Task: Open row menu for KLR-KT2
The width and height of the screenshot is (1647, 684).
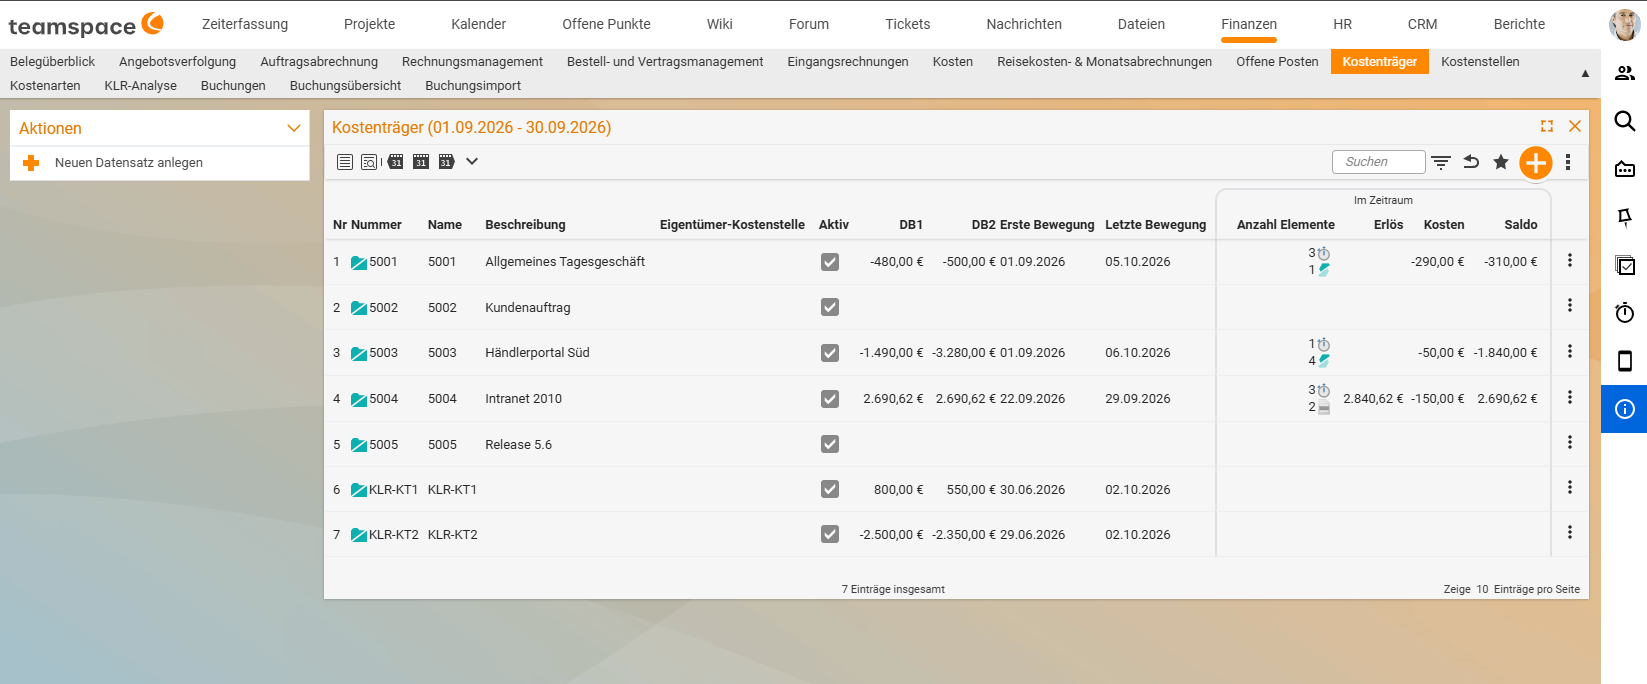Action: [x=1570, y=532]
